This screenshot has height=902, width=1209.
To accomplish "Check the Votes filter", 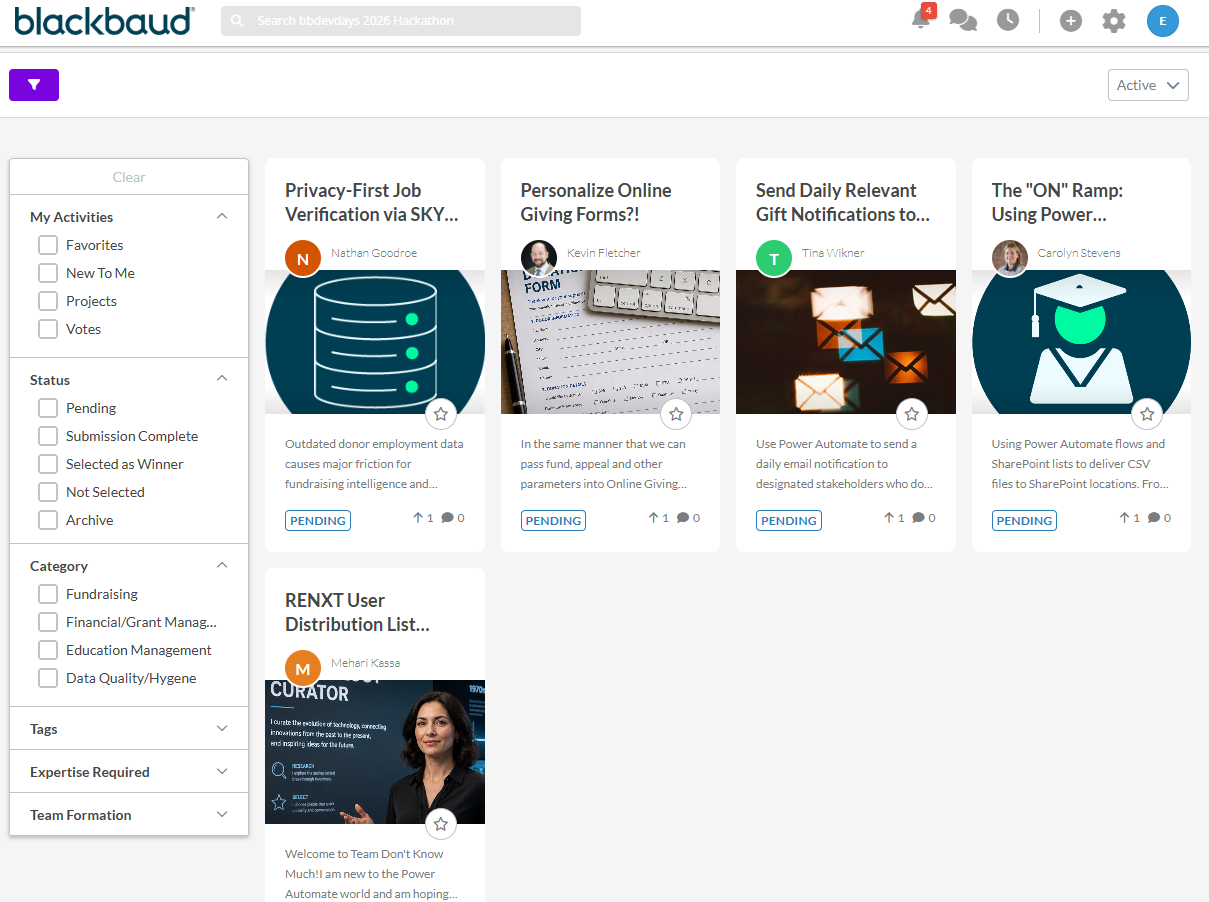I will coord(48,329).
